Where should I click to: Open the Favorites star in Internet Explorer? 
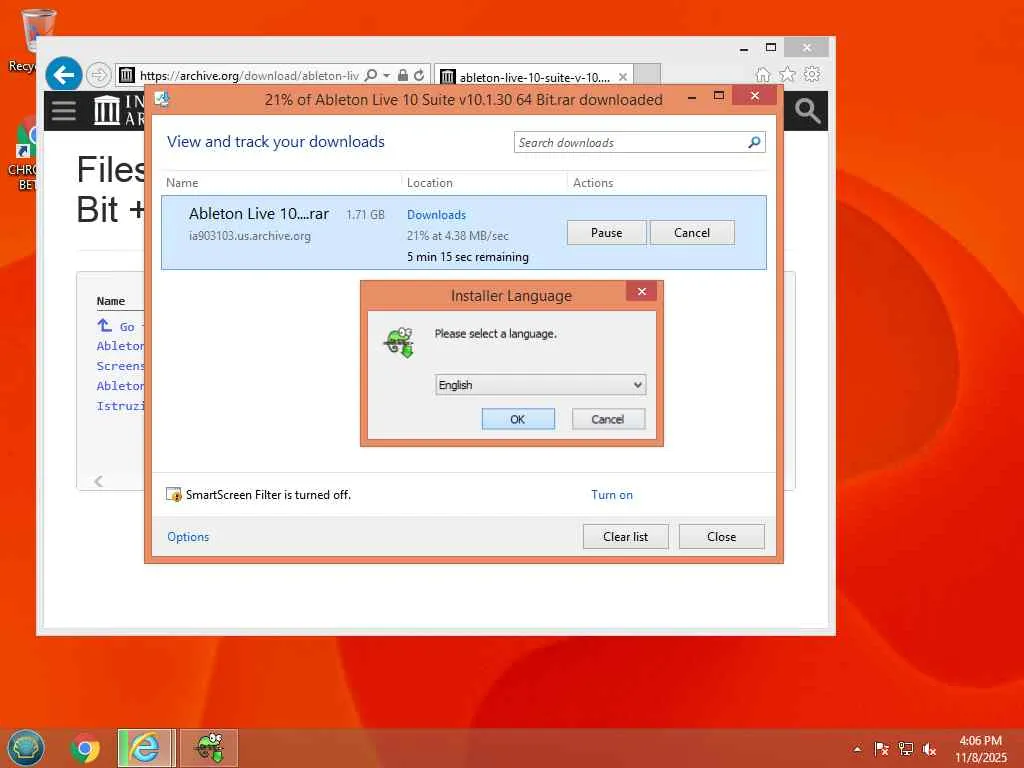pyautogui.click(x=788, y=74)
